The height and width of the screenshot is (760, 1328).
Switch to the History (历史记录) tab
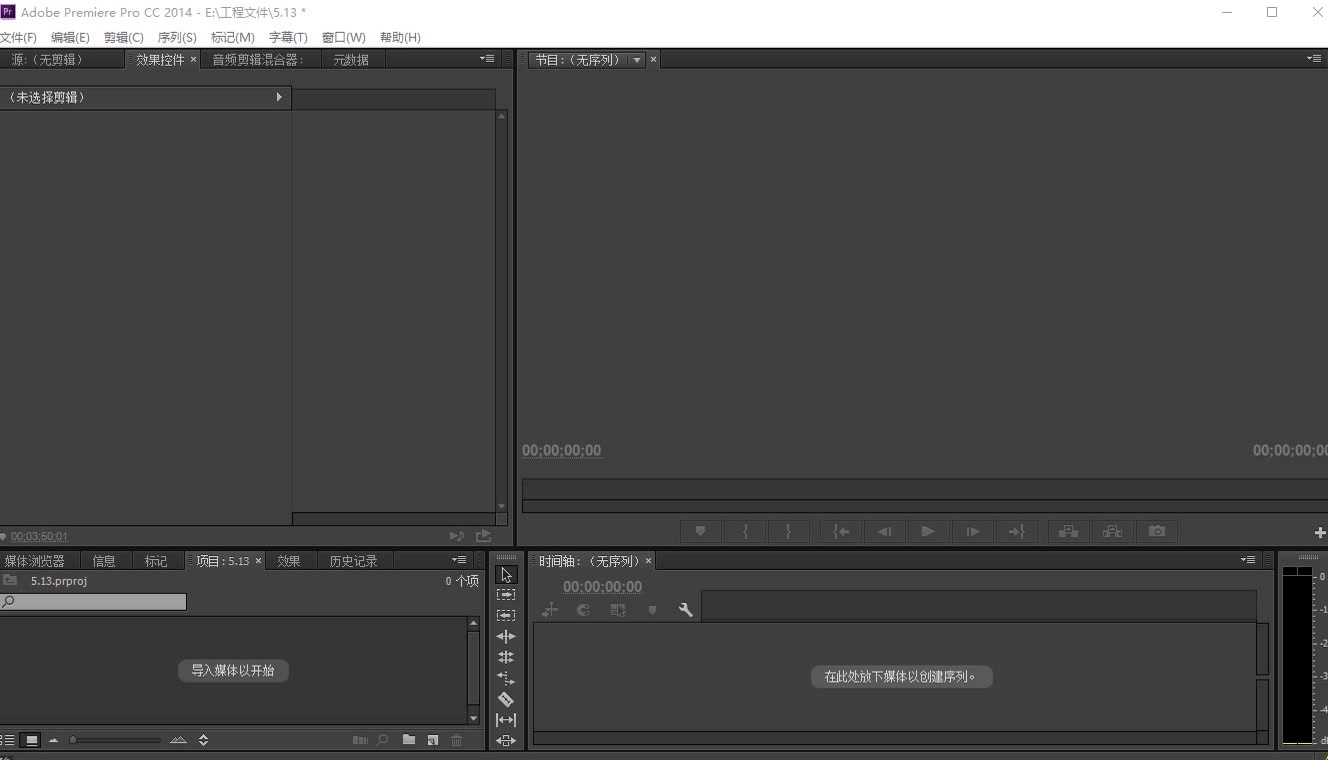click(354, 561)
